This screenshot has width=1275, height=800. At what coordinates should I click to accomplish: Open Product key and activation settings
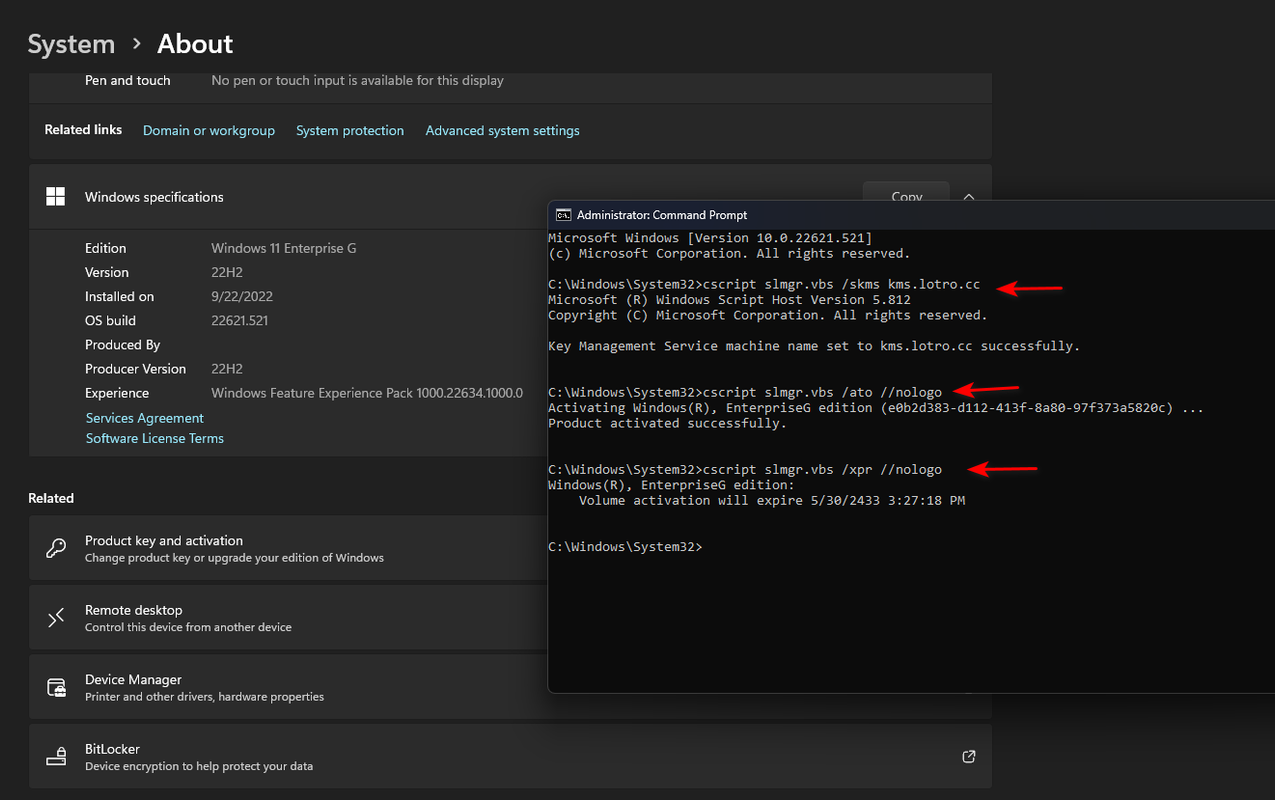click(289, 548)
